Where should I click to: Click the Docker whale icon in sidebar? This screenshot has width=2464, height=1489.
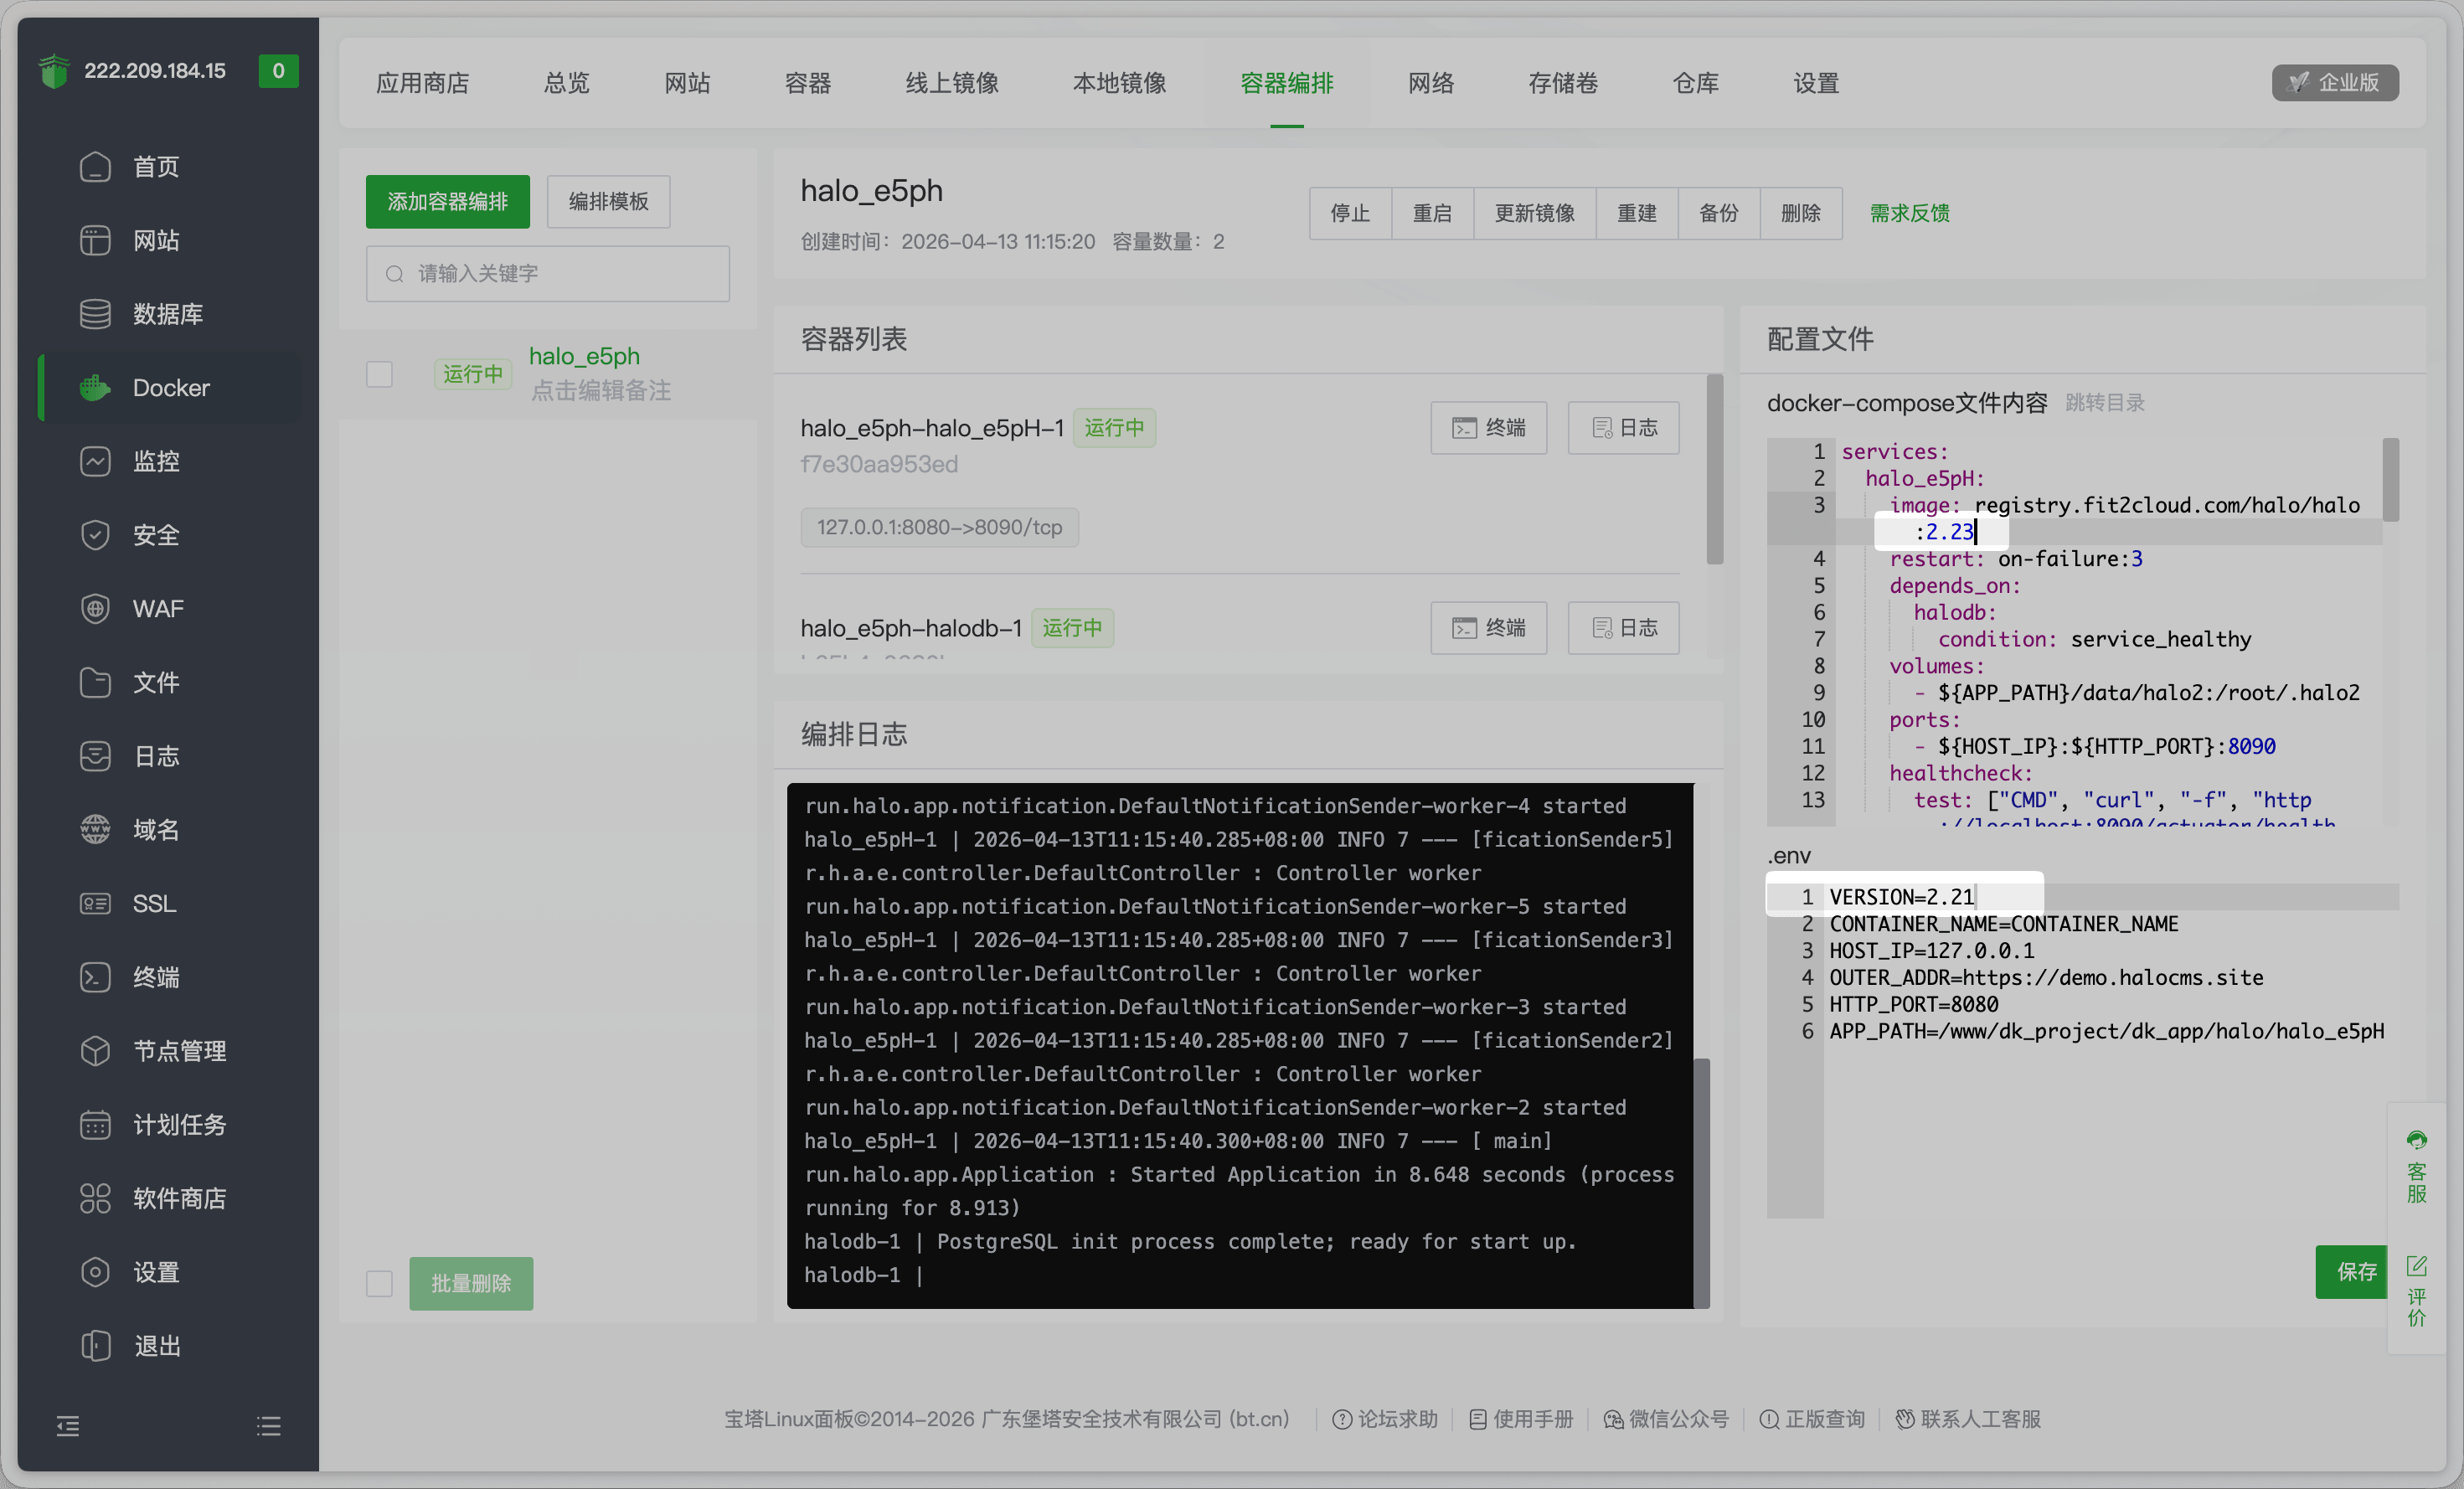(x=95, y=388)
